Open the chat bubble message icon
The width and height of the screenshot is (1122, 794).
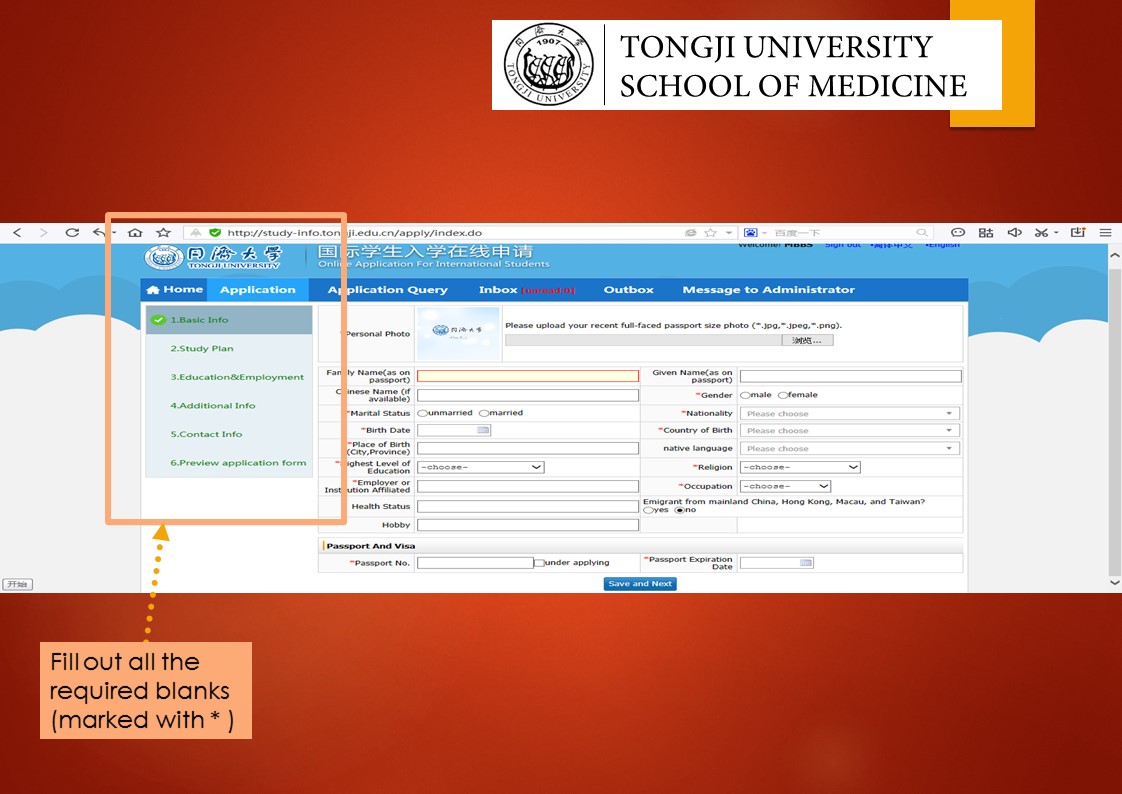click(x=957, y=232)
